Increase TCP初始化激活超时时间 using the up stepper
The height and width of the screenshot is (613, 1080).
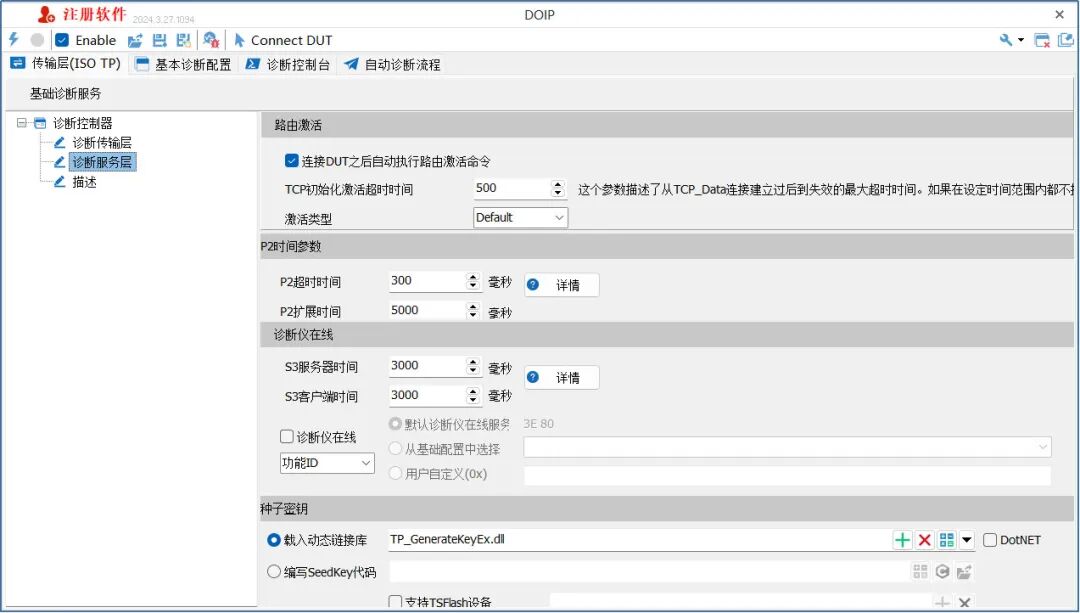(x=560, y=183)
